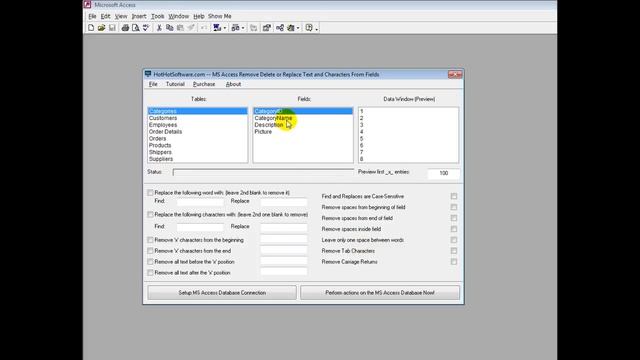Open the About menu
The image size is (640, 360).
pos(233,84)
